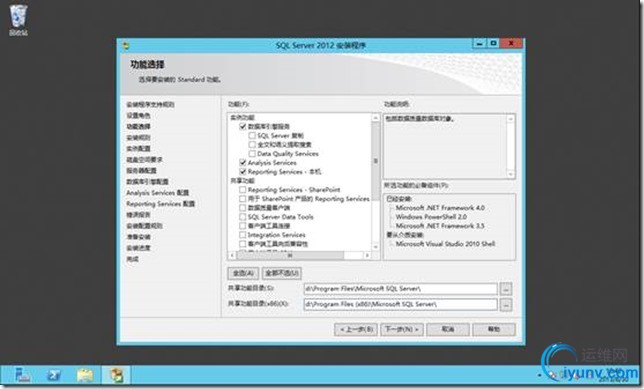Image resolution: width=644 pixels, height=389 pixels.
Task: Browse for the shared feature directory
Action: (506, 289)
